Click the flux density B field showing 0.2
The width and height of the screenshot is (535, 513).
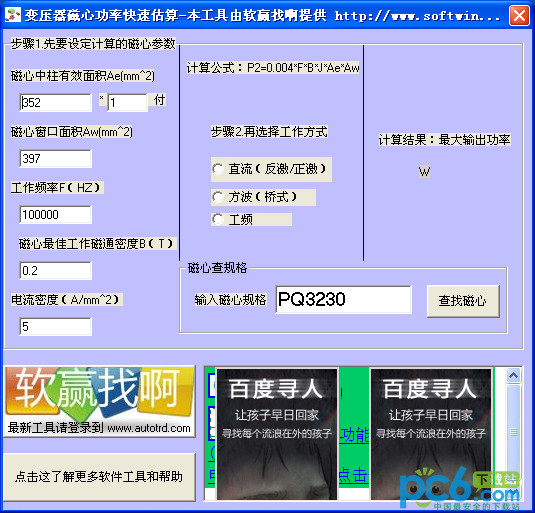(56, 270)
